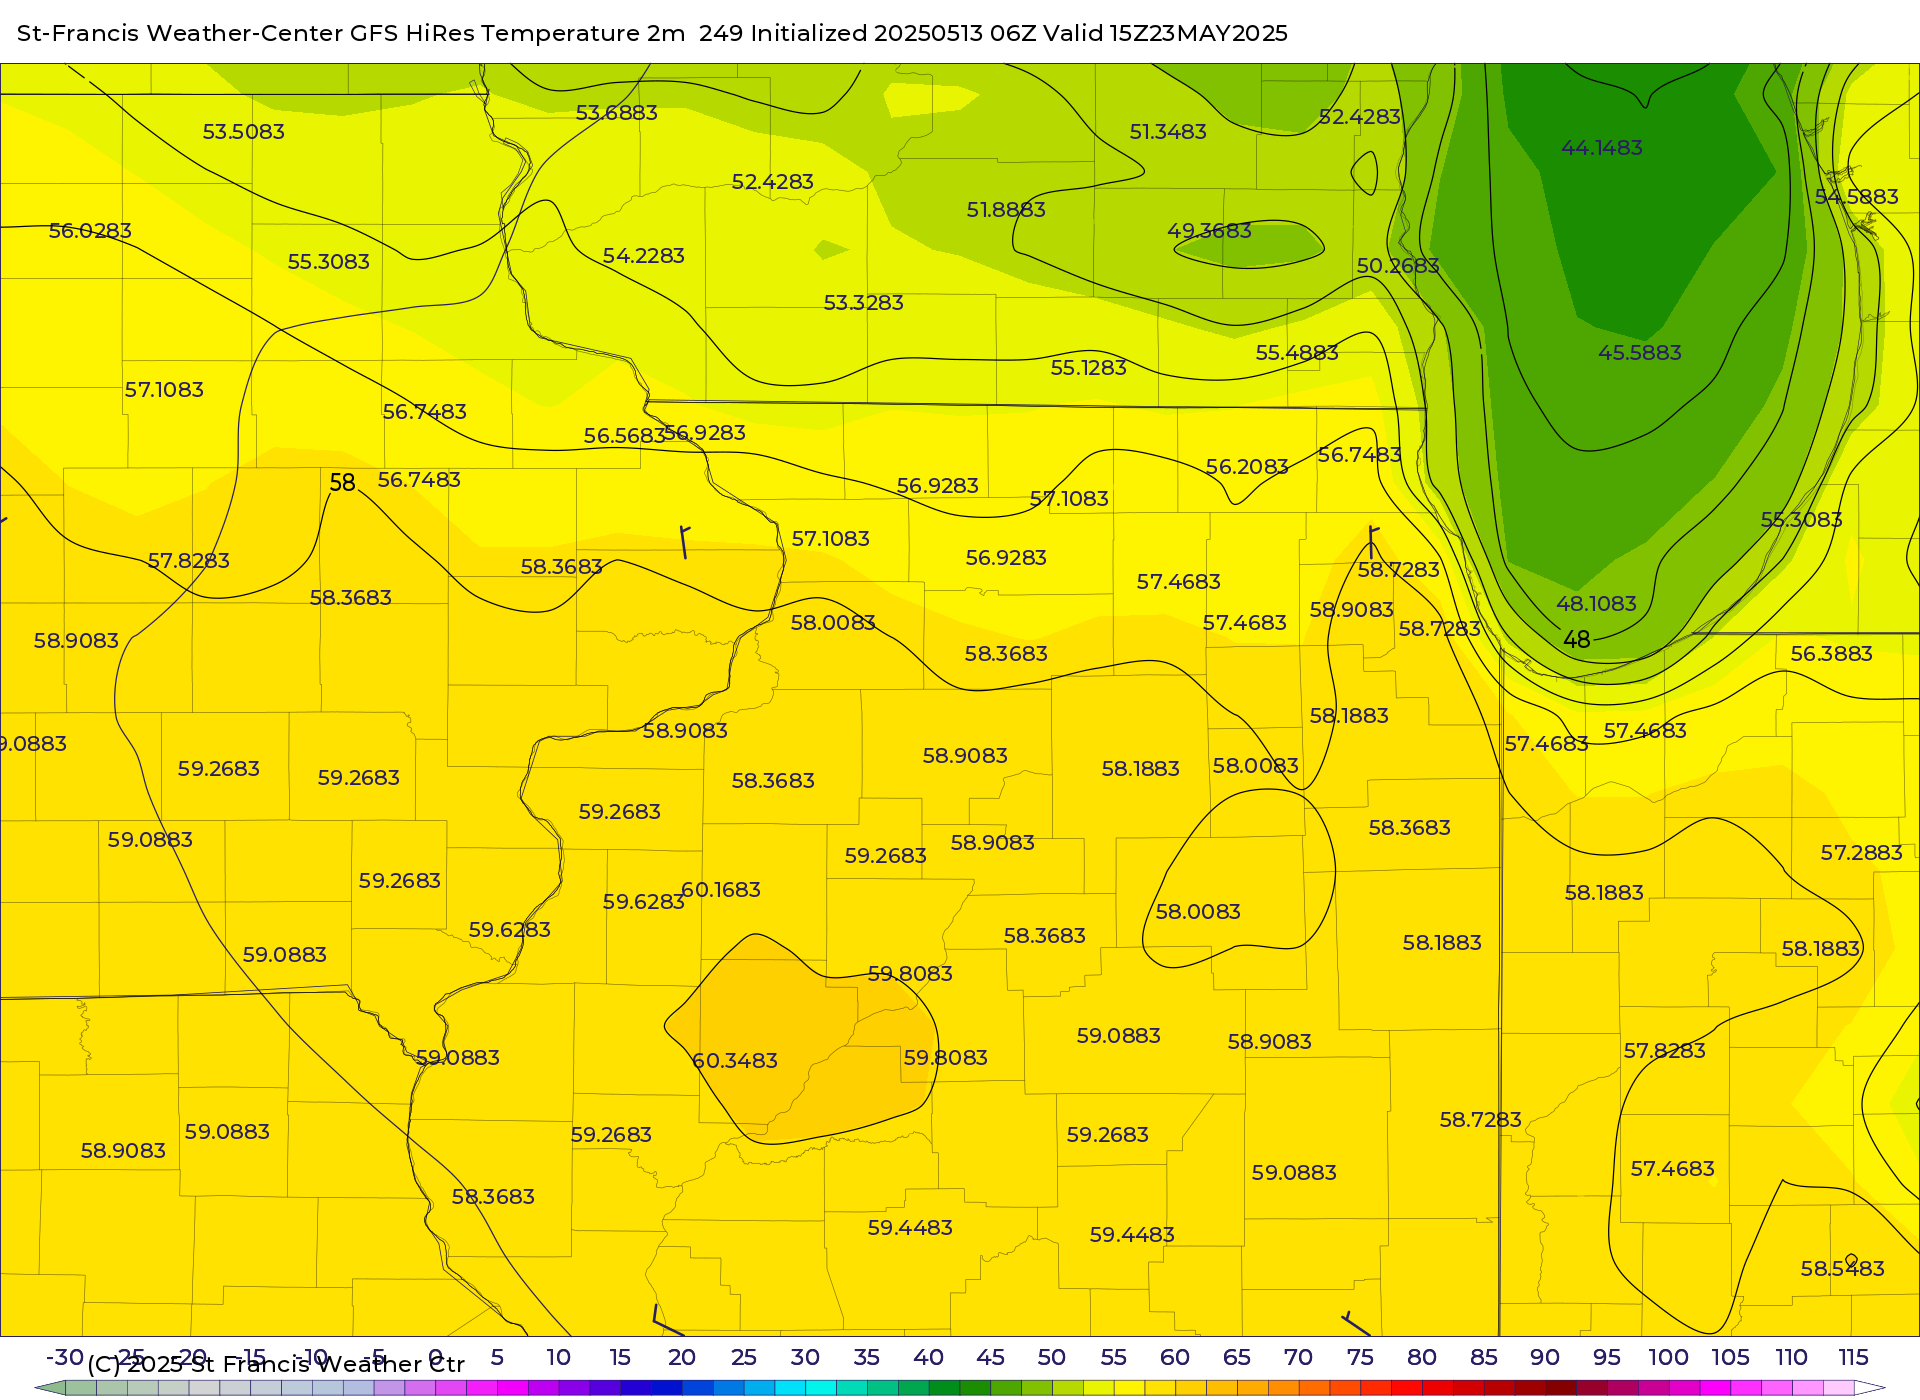Viewport: 1920px width, 1400px height.
Task: Click the contour line label 48
Action: coord(1576,640)
